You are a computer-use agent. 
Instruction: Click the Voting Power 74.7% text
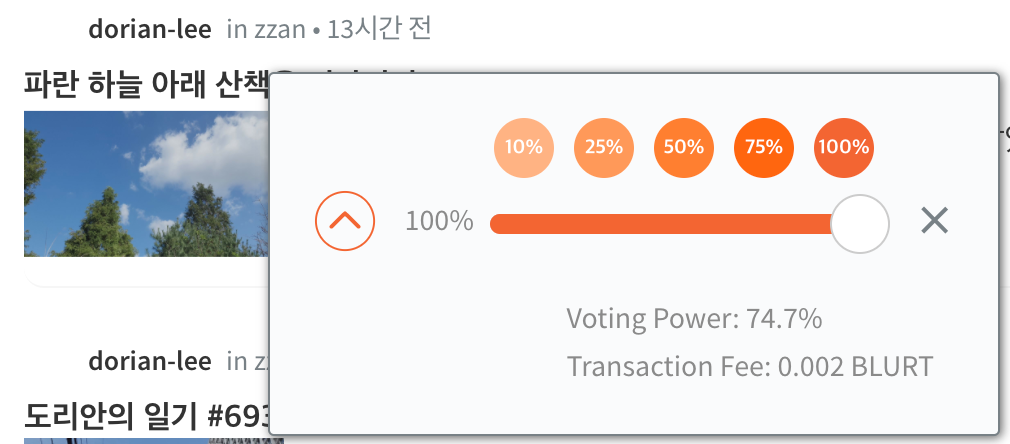tap(694, 318)
